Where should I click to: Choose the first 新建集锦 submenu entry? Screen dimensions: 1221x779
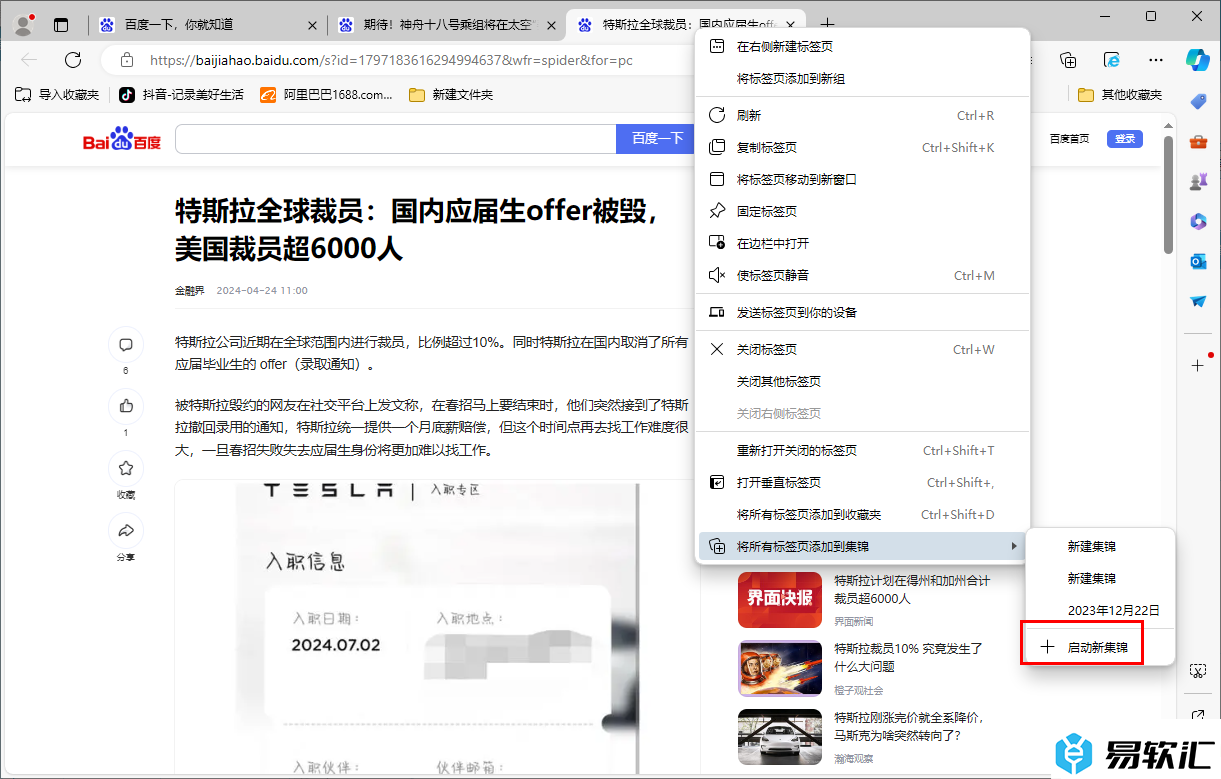[x=1100, y=546]
